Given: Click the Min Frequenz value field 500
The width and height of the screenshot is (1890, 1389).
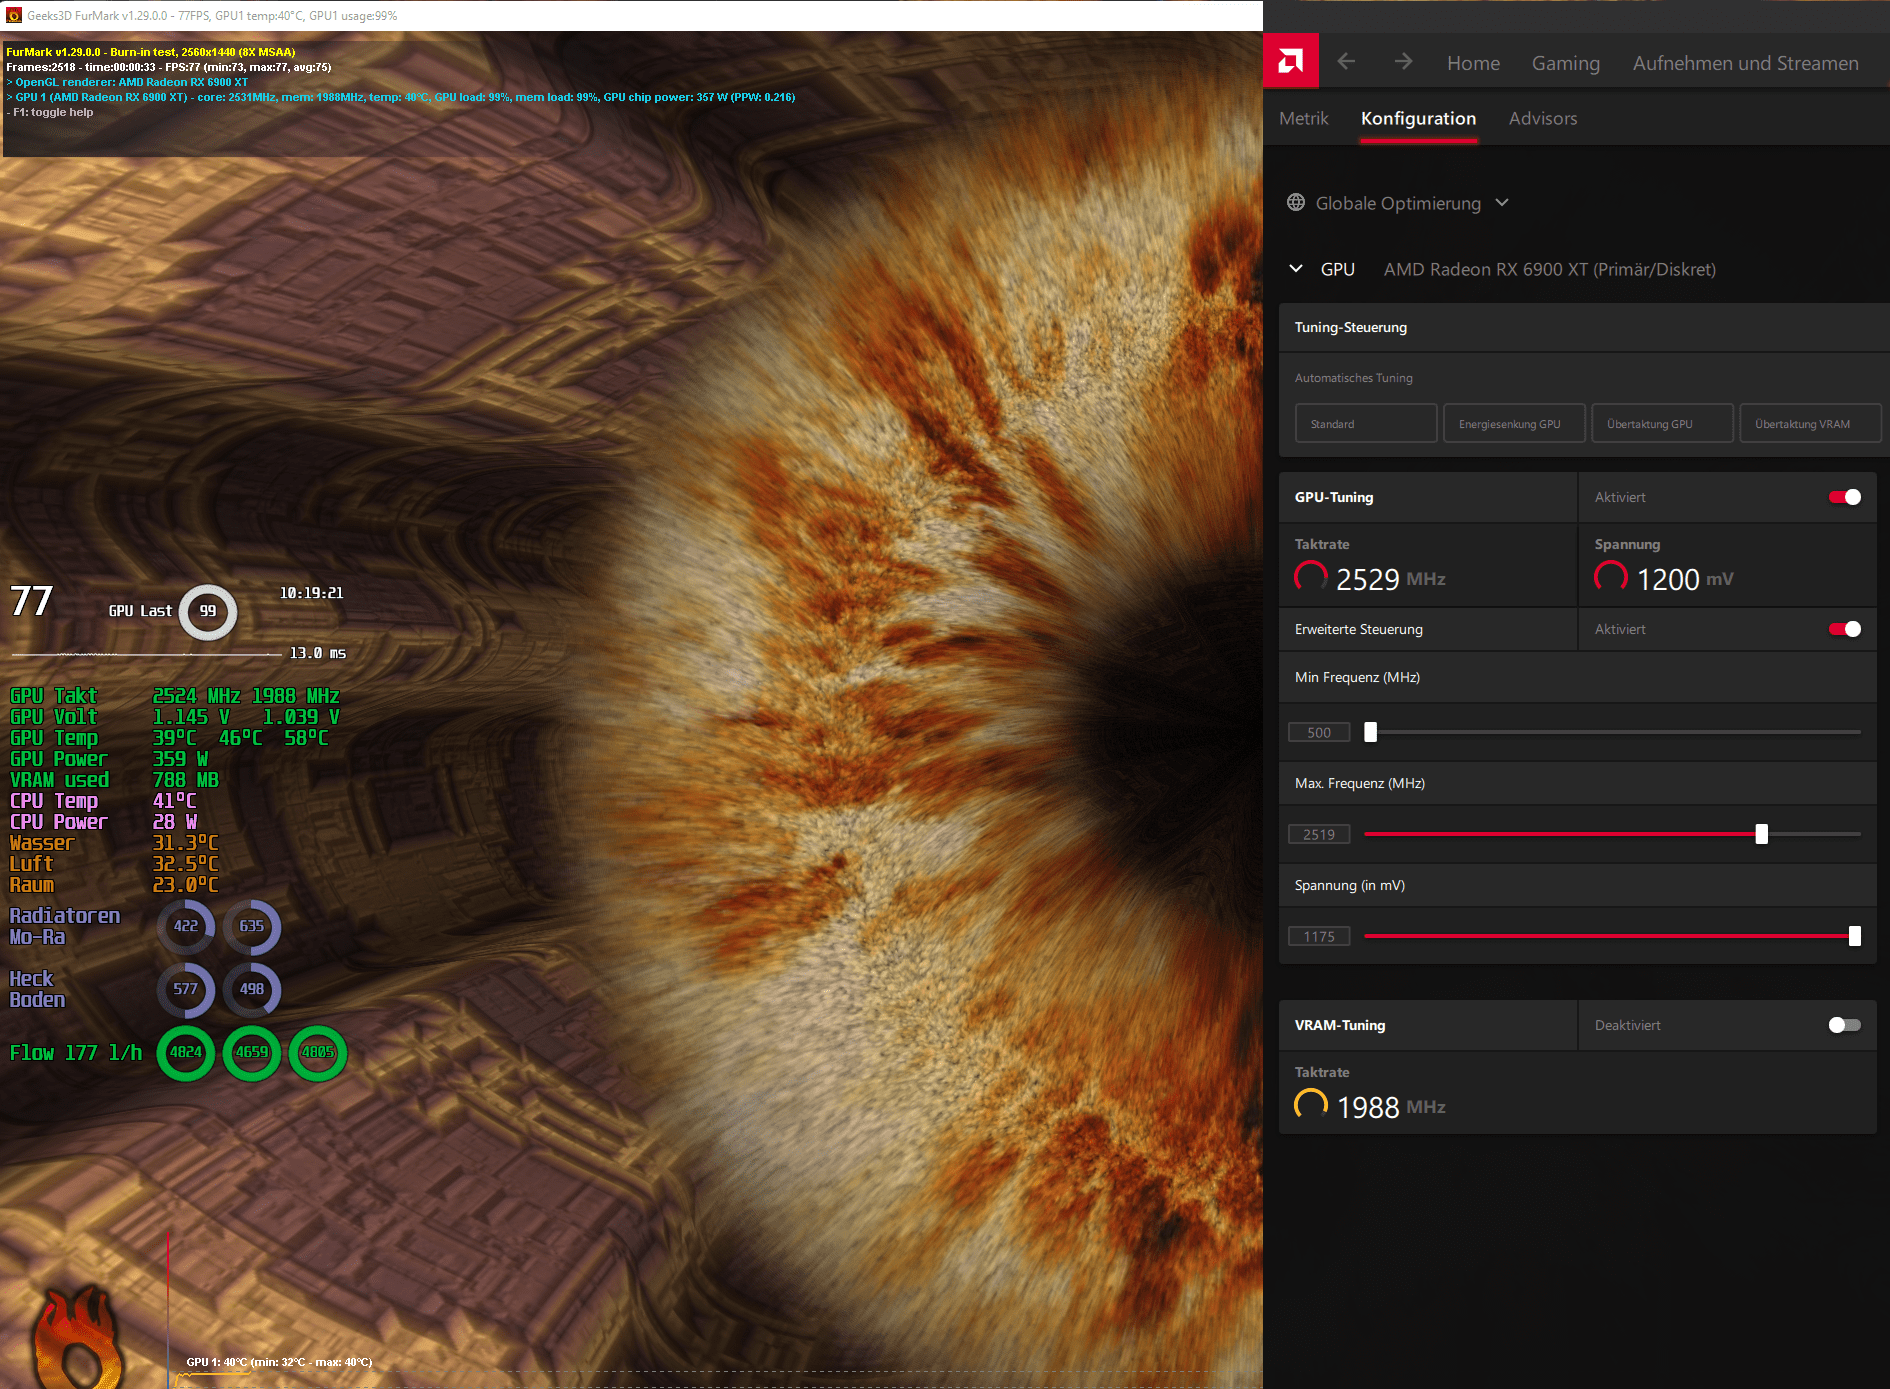Looking at the screenshot, I should click(1319, 732).
